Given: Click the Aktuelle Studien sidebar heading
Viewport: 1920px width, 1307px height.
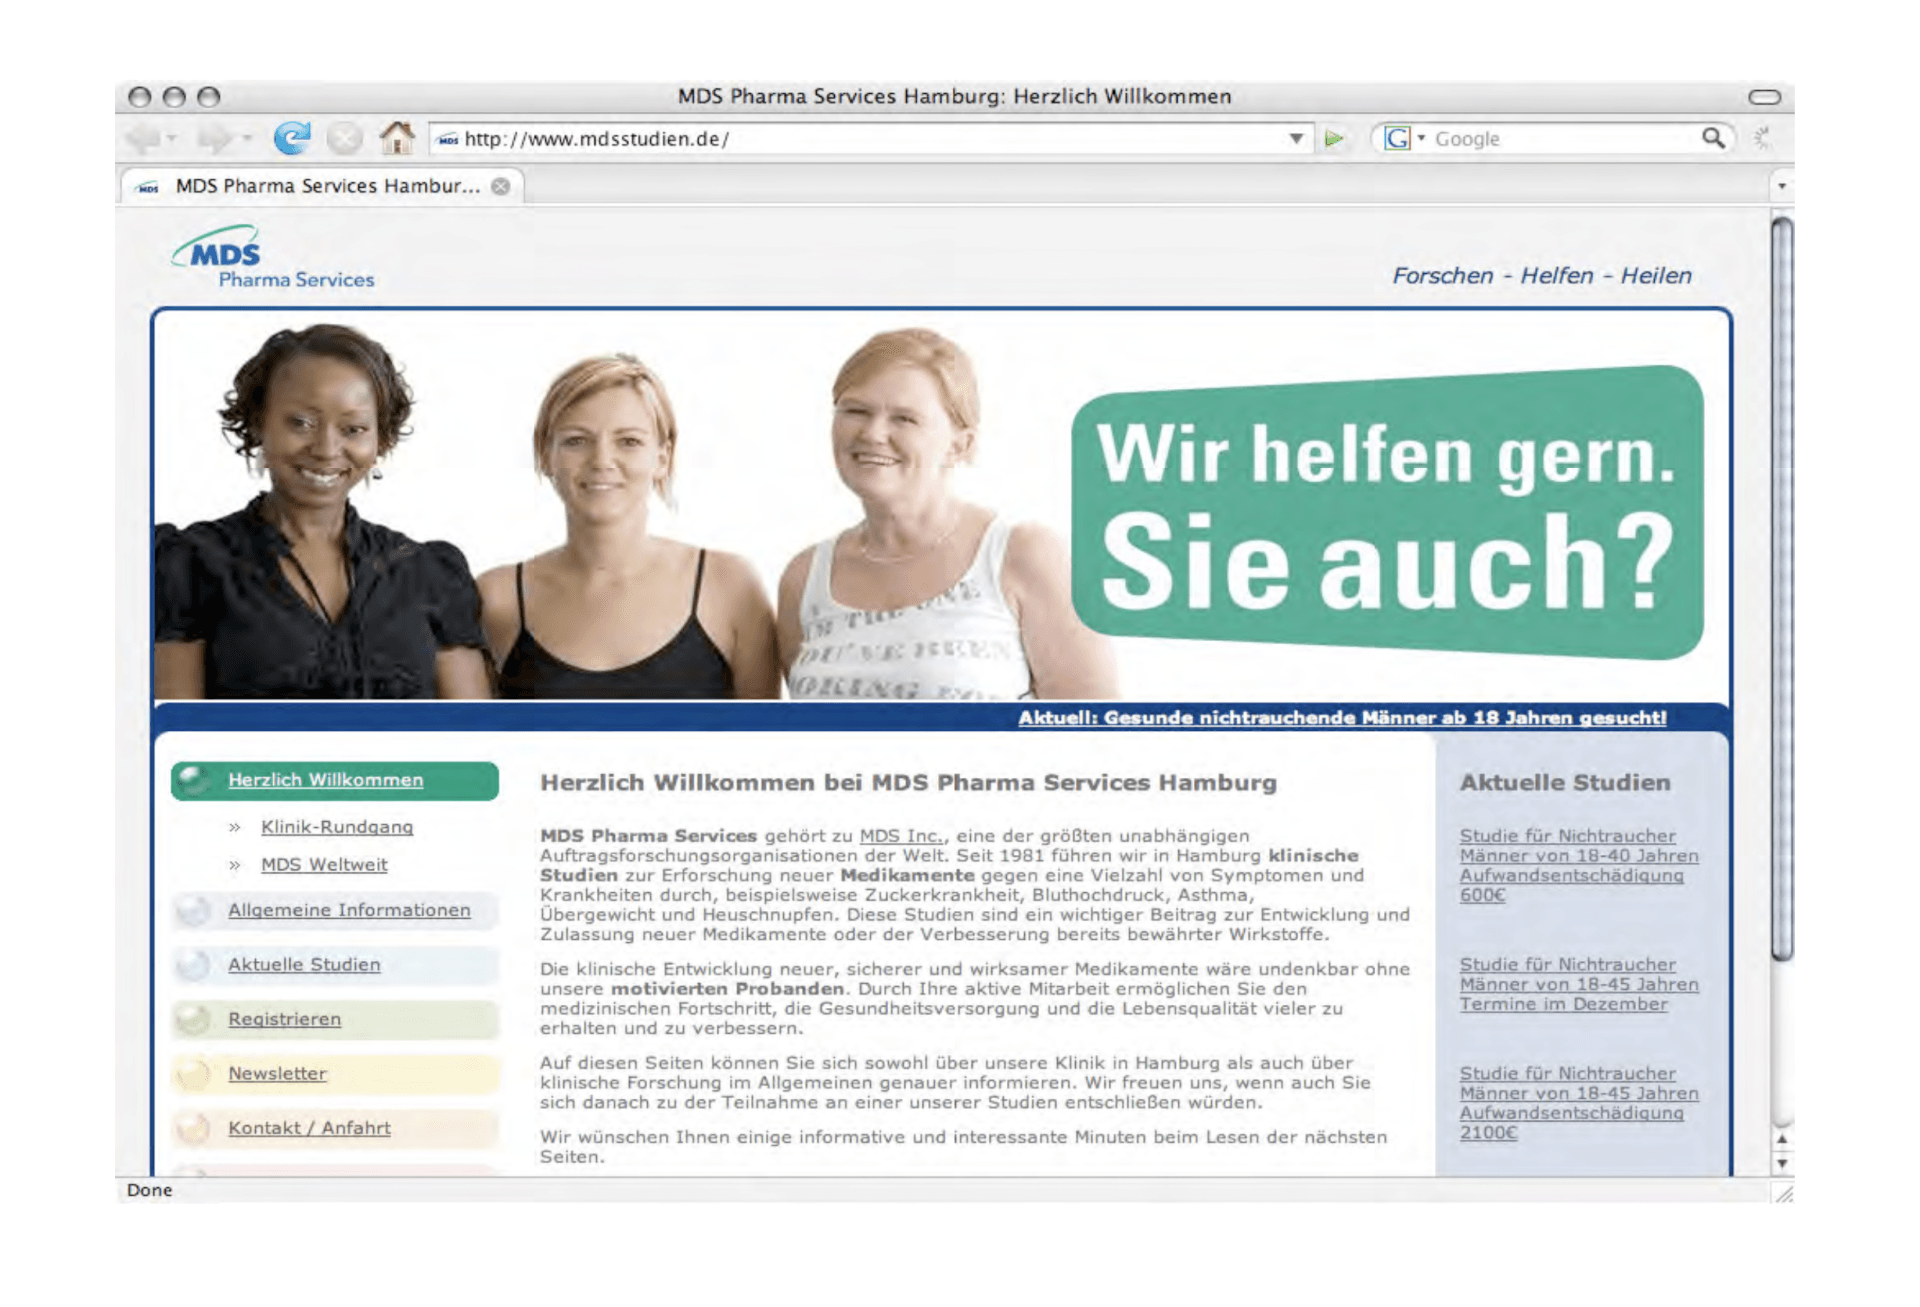Looking at the screenshot, I should click(x=1564, y=783).
